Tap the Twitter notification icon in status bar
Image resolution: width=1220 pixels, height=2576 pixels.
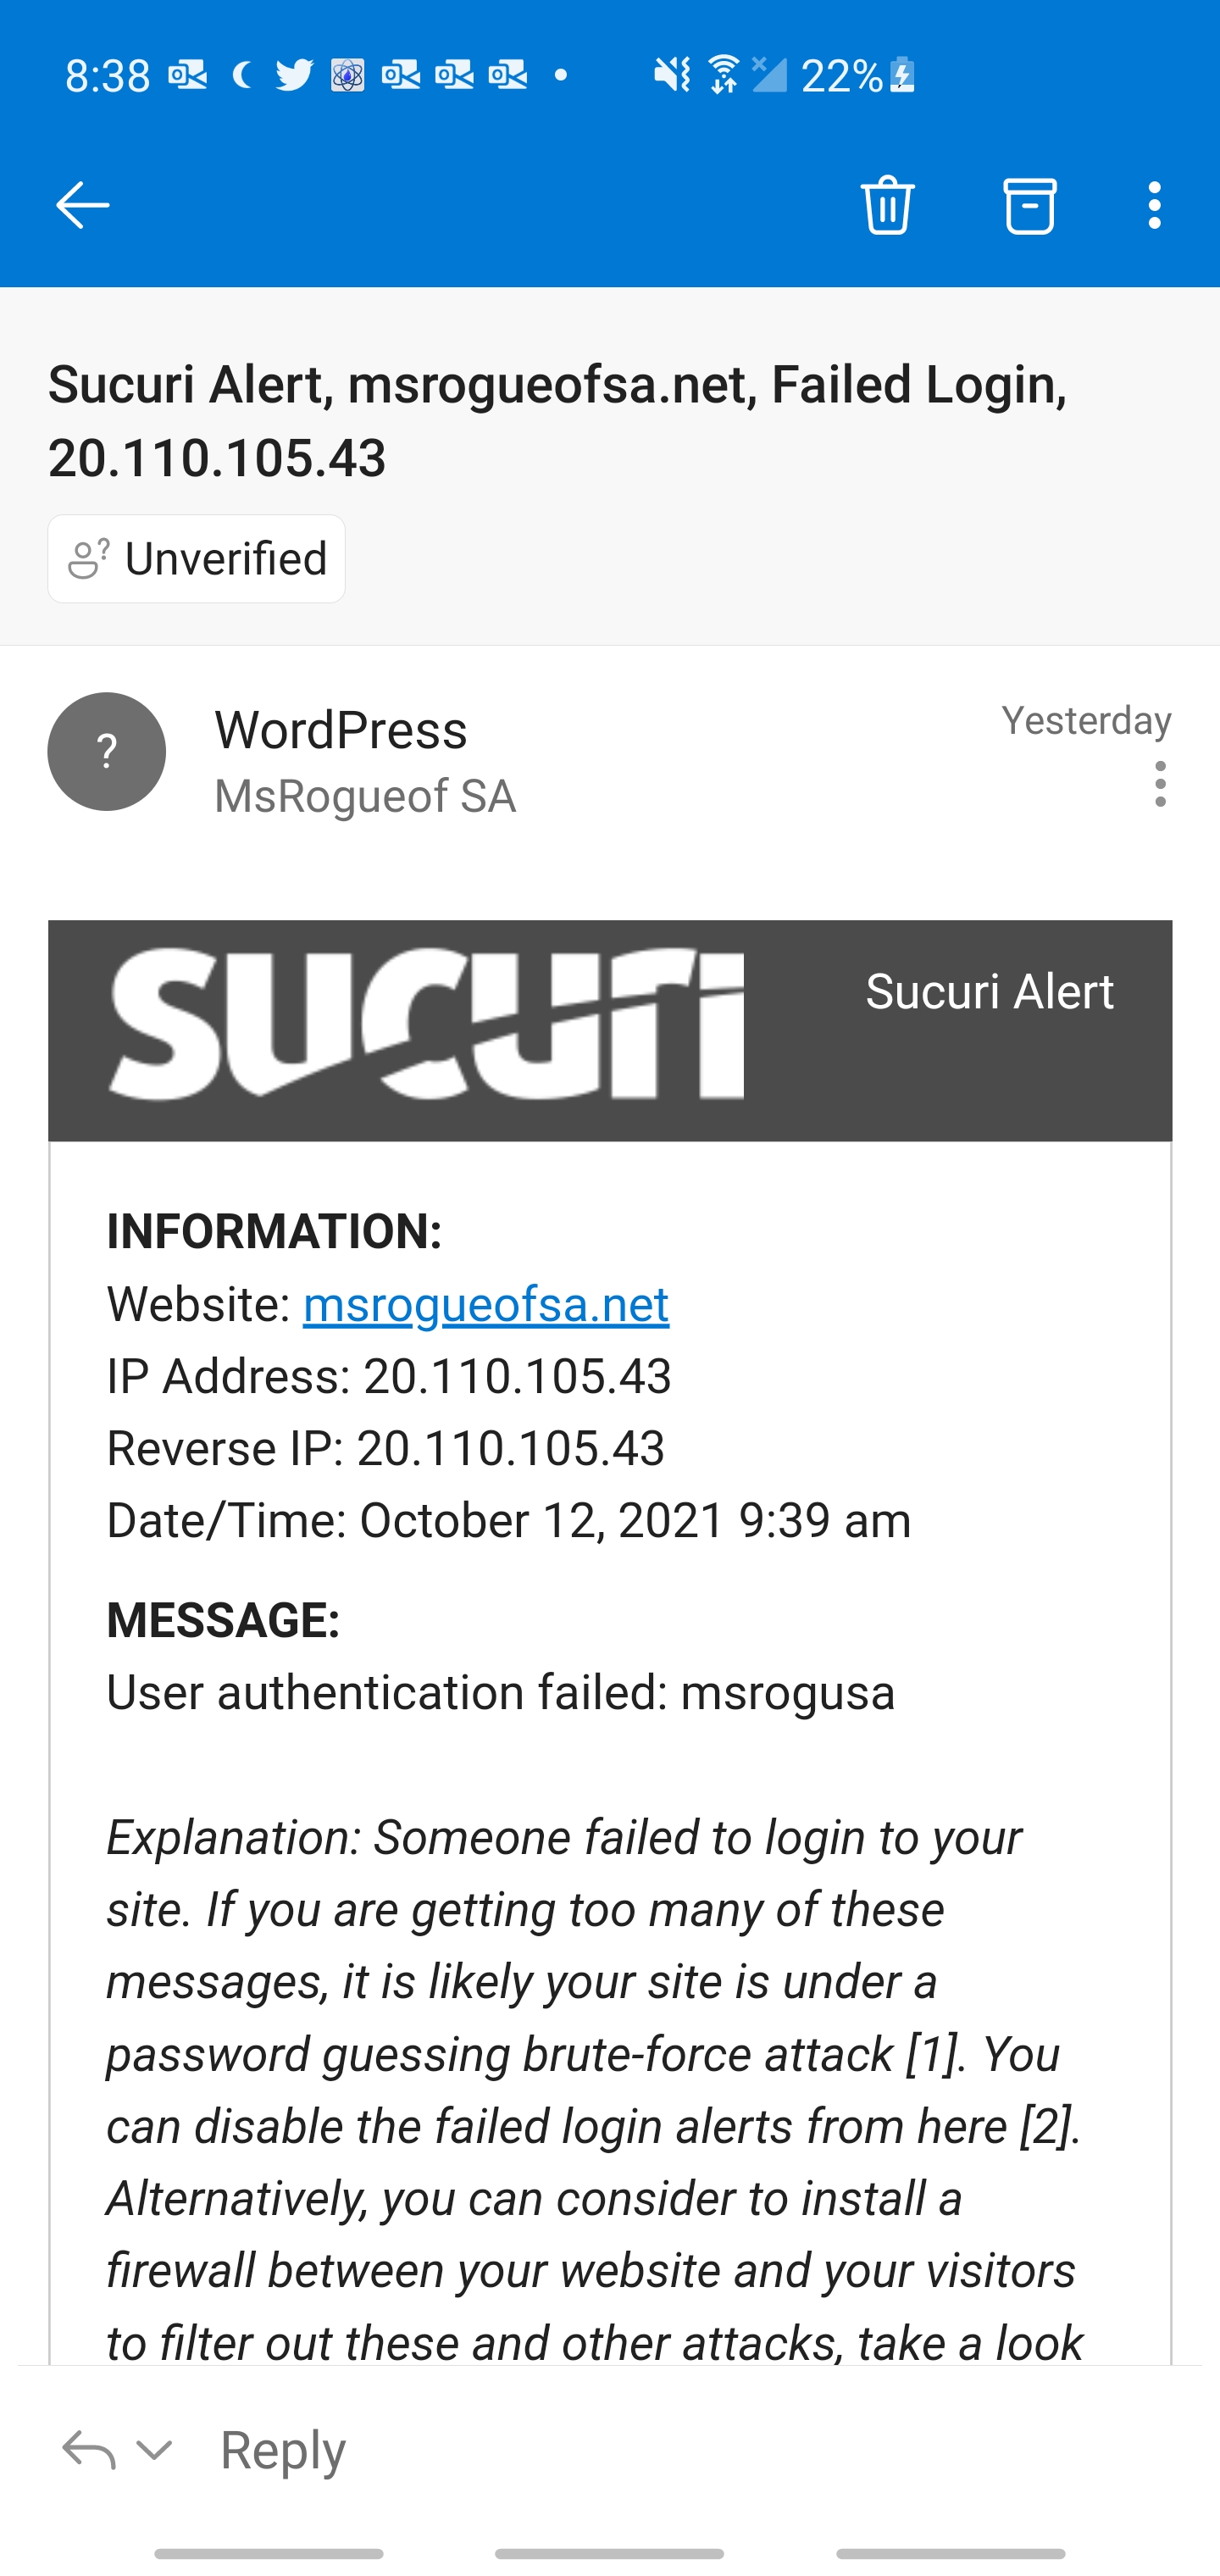click(294, 75)
